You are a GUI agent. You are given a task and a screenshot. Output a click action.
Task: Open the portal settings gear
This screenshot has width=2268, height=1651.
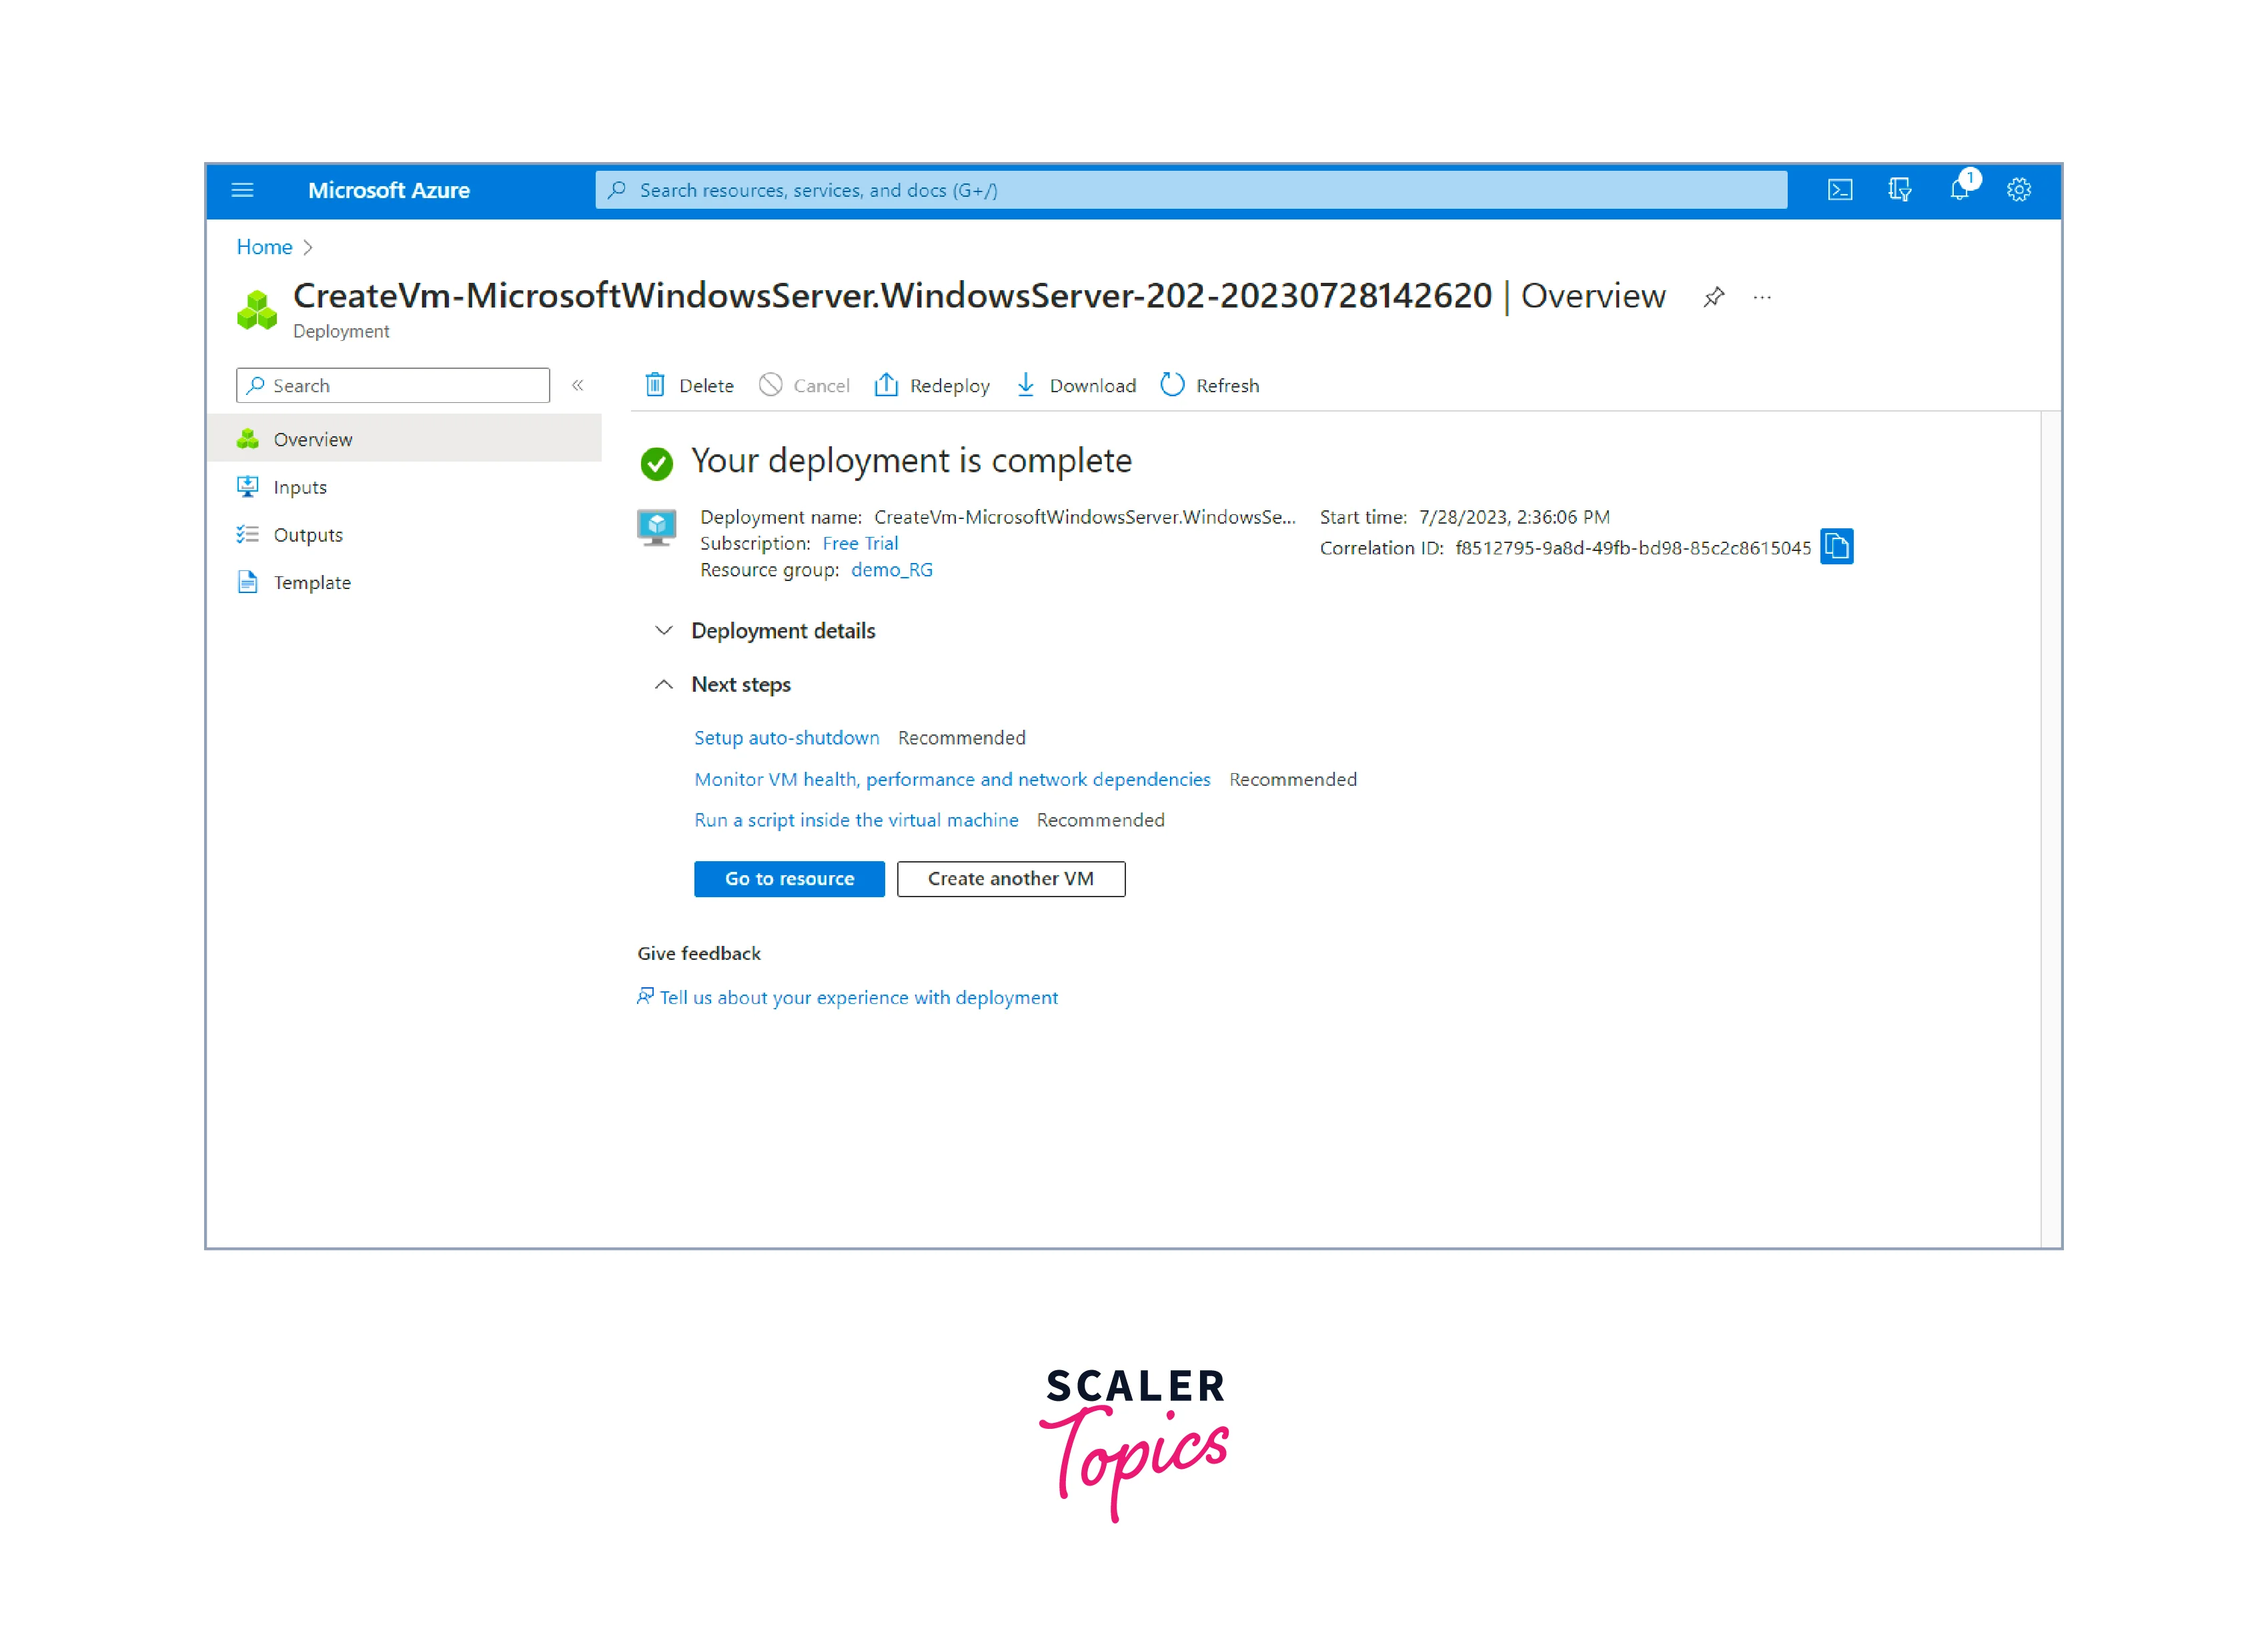click(2018, 190)
